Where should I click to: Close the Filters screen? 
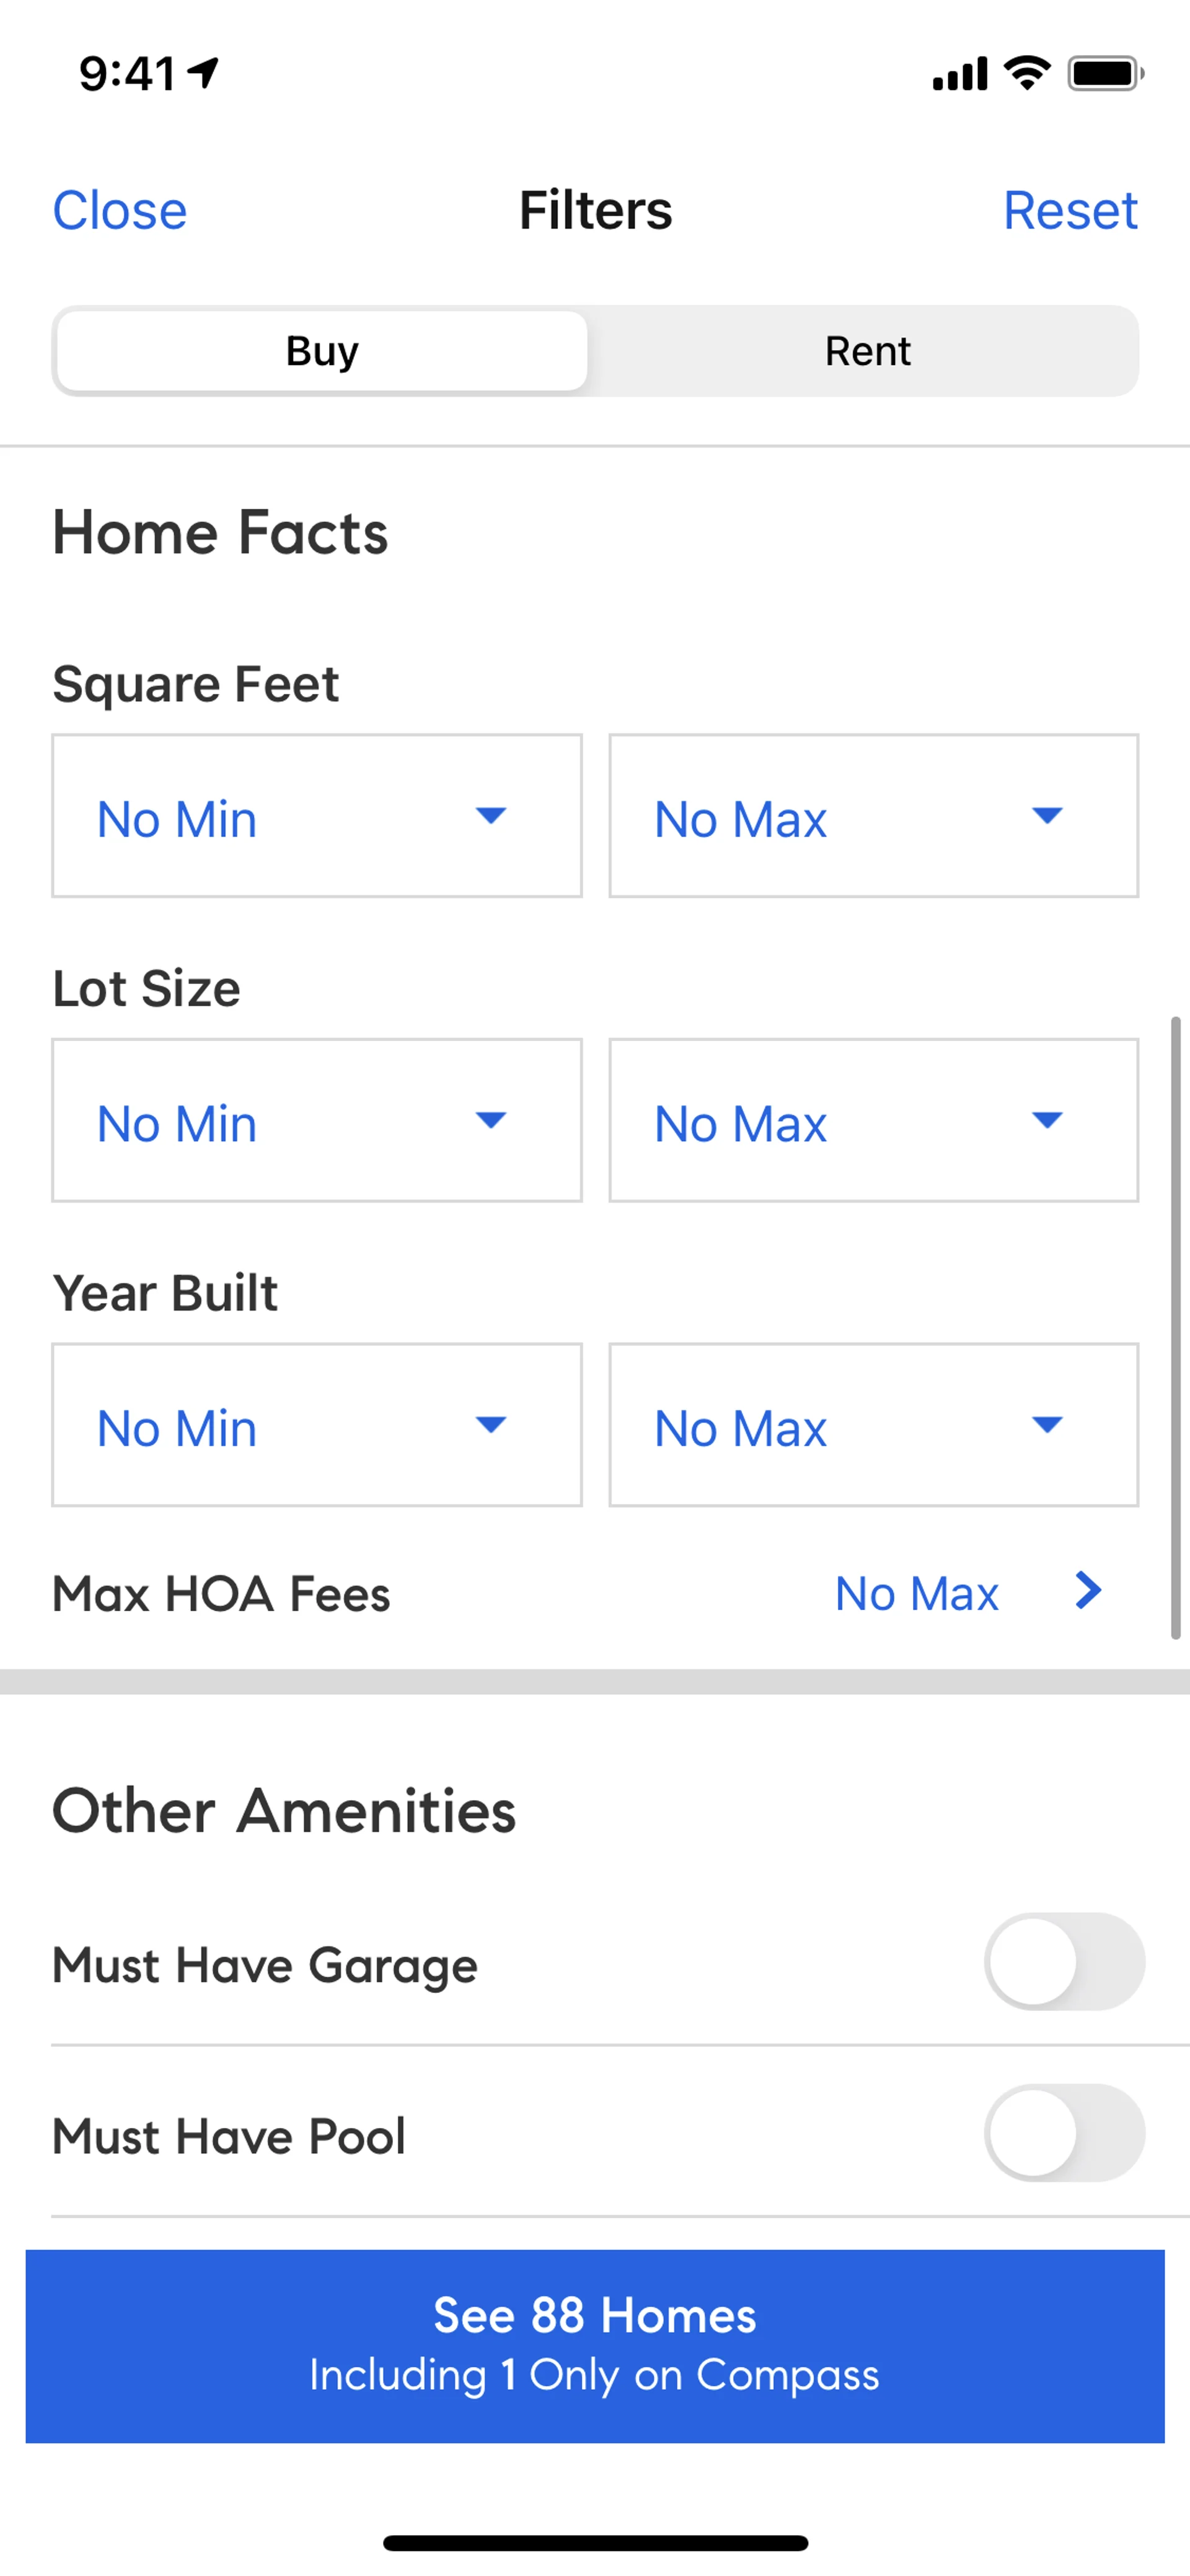(120, 211)
